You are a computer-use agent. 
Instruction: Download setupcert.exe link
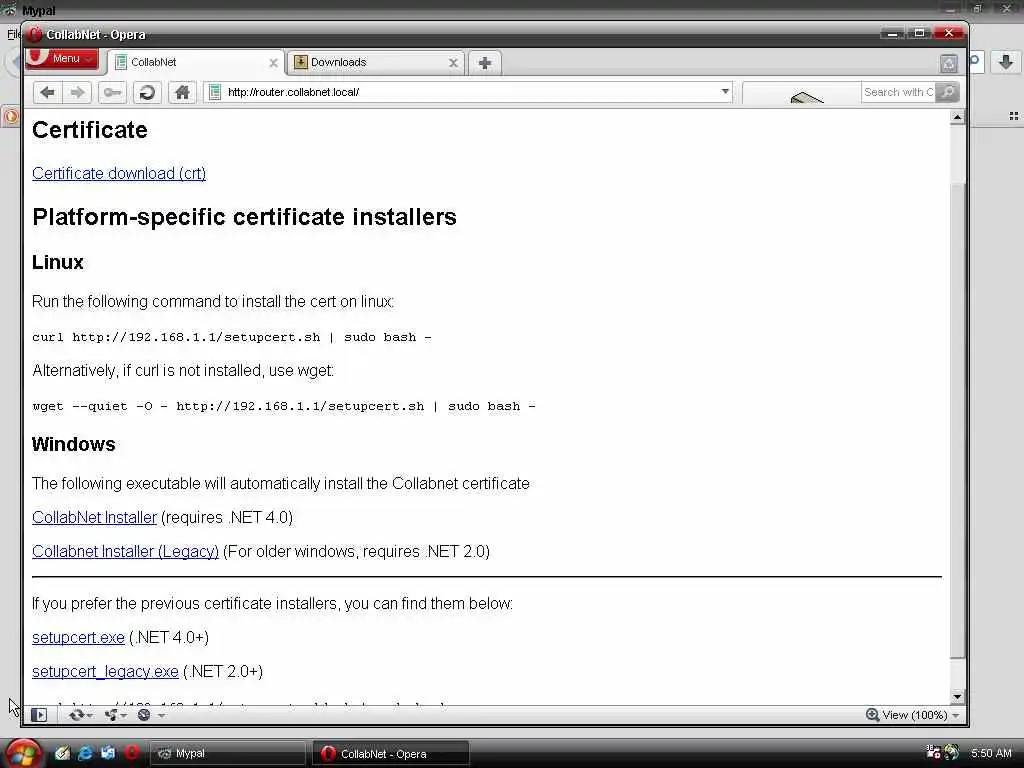[x=78, y=637]
